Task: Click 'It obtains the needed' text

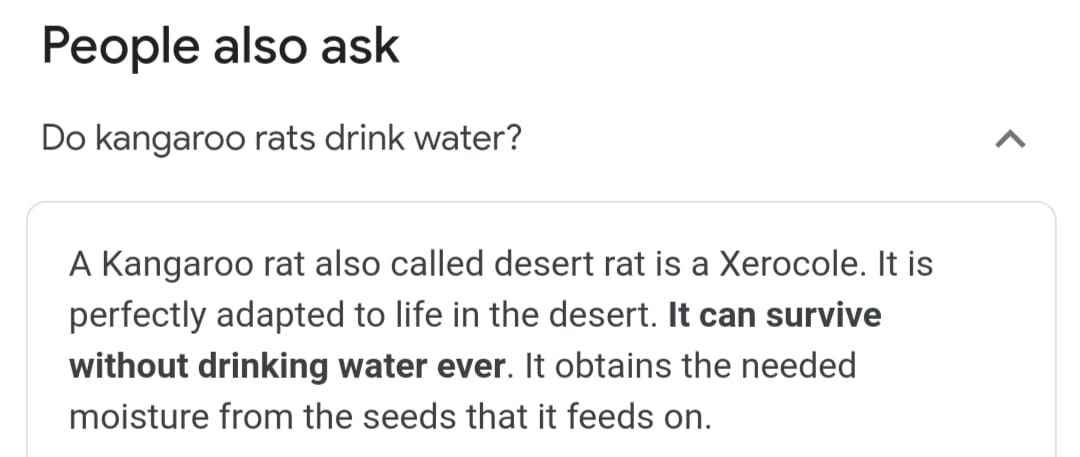Action: 691,366
